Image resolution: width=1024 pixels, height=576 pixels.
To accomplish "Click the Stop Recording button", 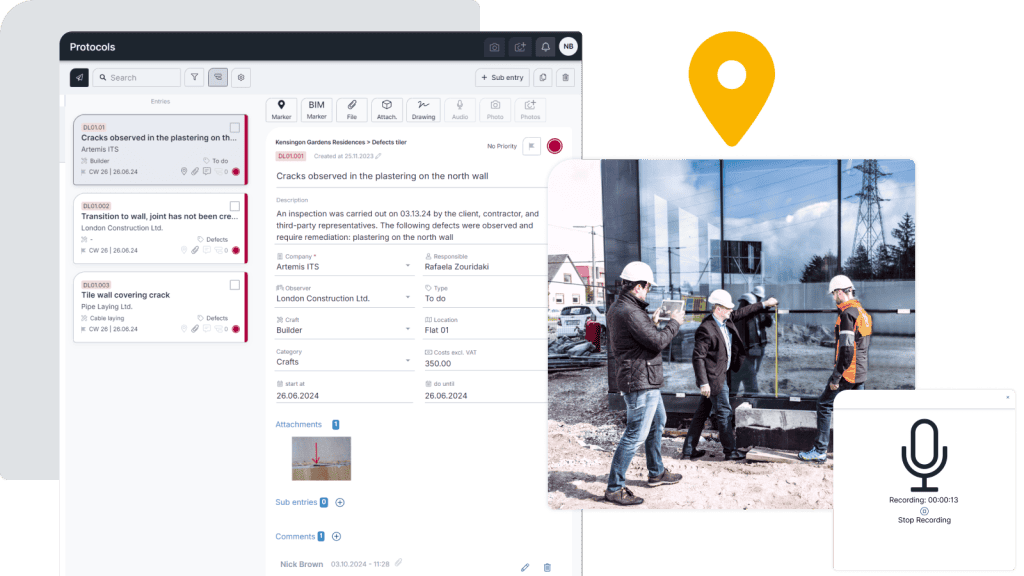I will 923,520.
